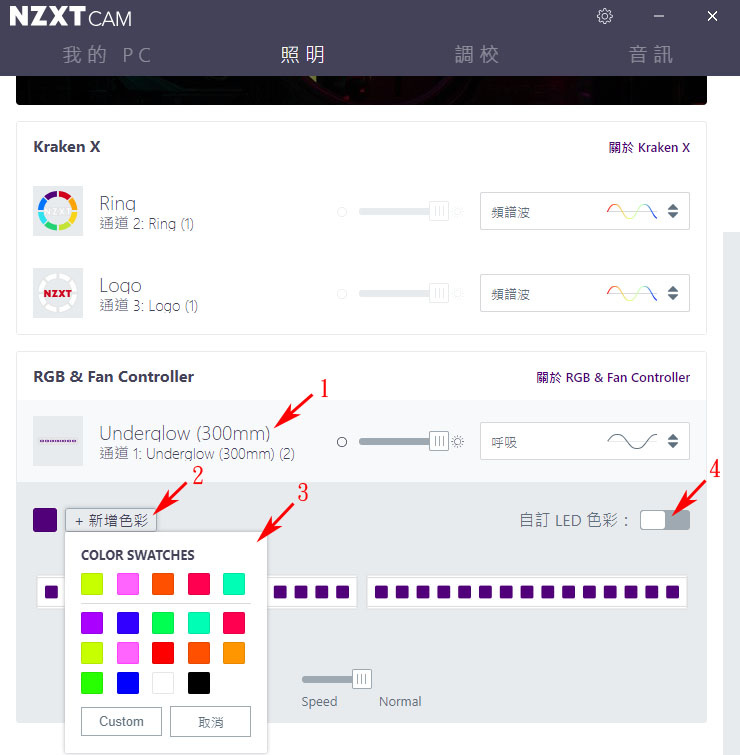Select the Ring channel row
Screen dimensions: 740x755
(x=362, y=211)
